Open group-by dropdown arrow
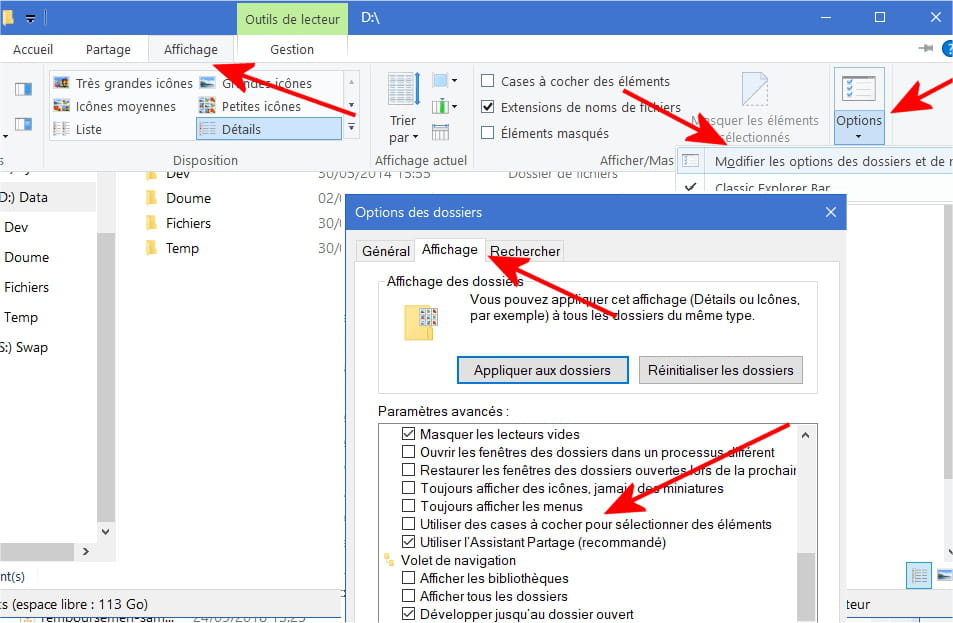 click(x=454, y=80)
